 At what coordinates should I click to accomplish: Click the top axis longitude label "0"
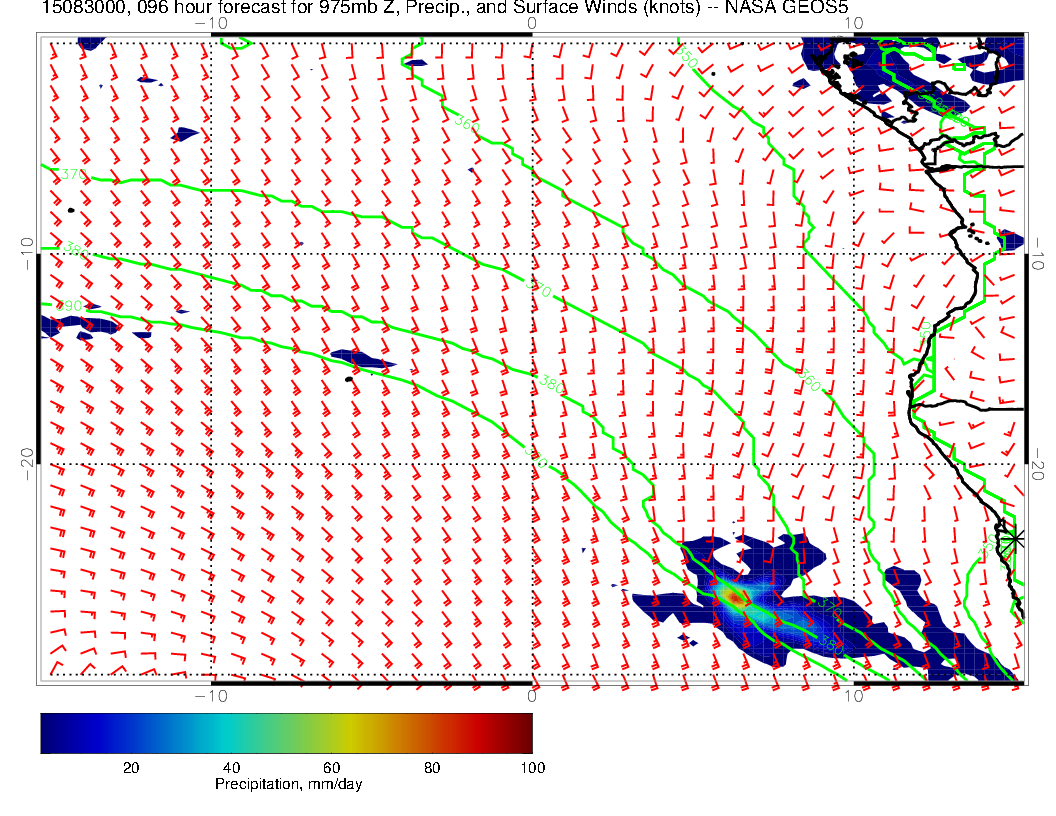pyautogui.click(x=532, y=24)
